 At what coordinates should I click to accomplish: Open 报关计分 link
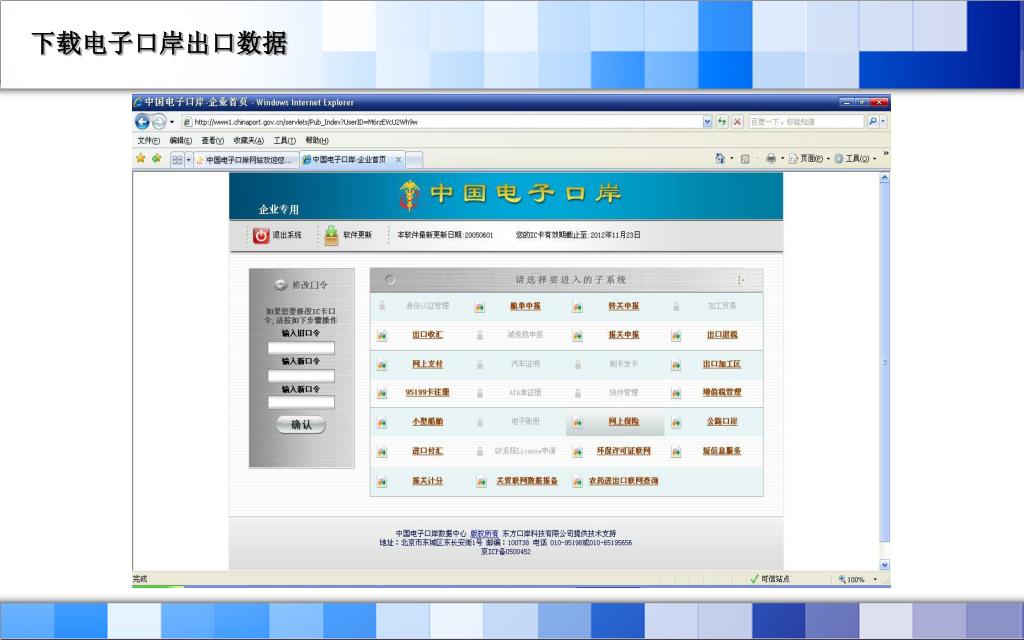click(x=427, y=481)
